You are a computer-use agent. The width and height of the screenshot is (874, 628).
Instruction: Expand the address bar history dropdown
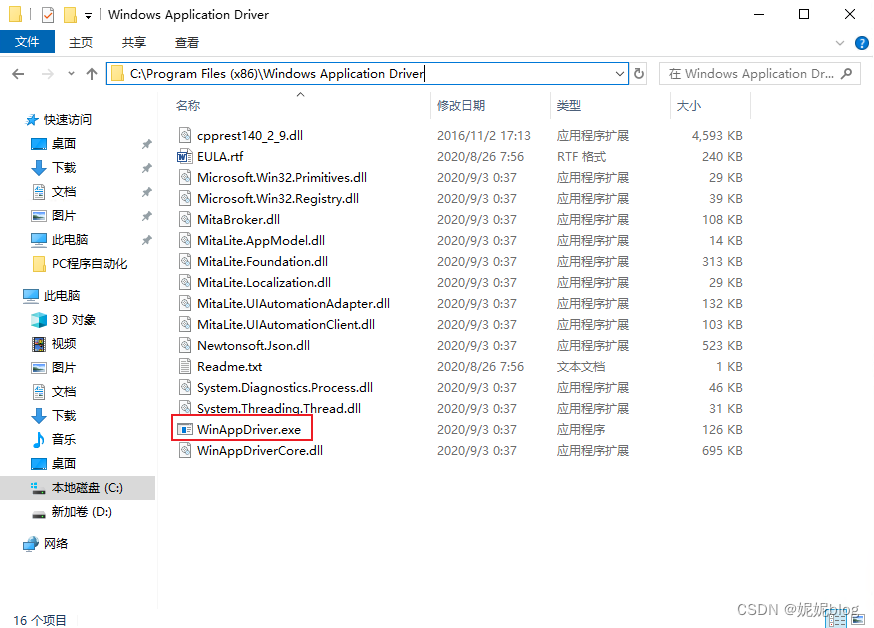(x=619, y=74)
